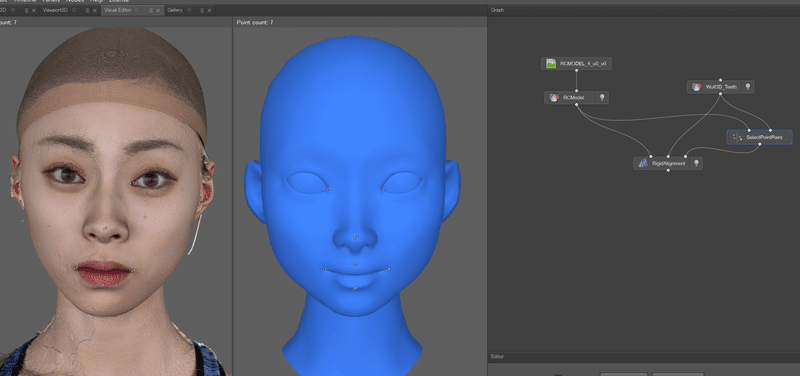The image size is (800, 376).
Task: Click the geometry icon on RCModel node
Action: (x=554, y=97)
